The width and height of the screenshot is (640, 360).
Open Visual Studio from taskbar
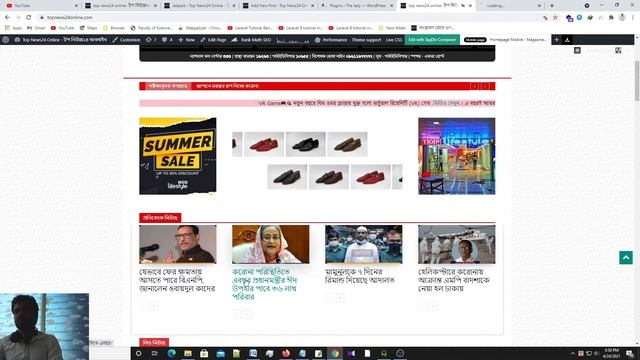[x=351, y=353]
